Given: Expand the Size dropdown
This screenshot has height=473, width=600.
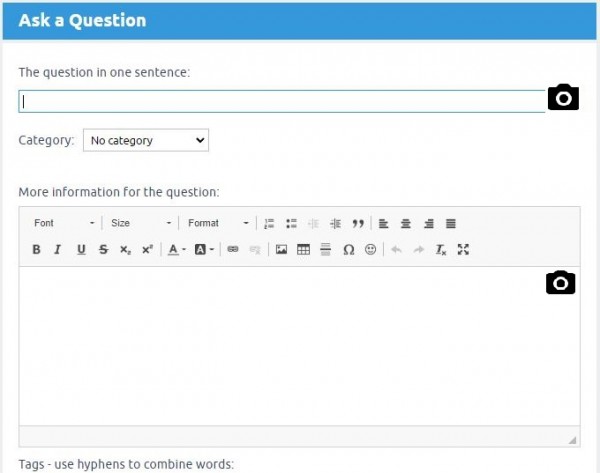Looking at the screenshot, I should tap(140, 223).
